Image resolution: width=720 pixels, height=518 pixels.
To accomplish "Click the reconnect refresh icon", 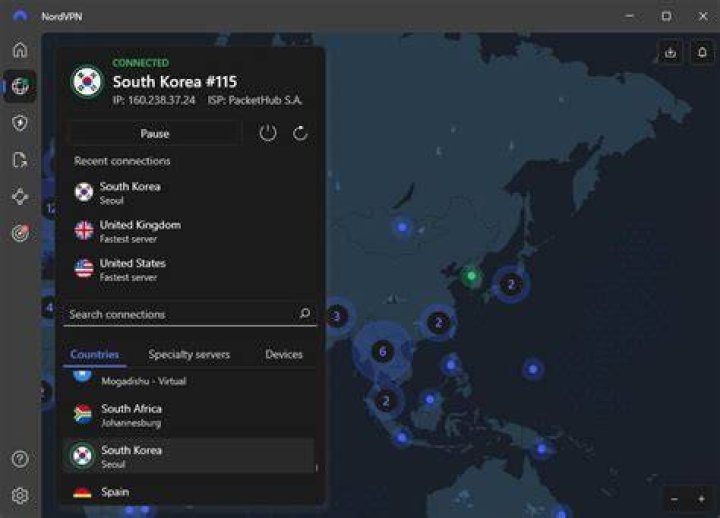I will 300,133.
